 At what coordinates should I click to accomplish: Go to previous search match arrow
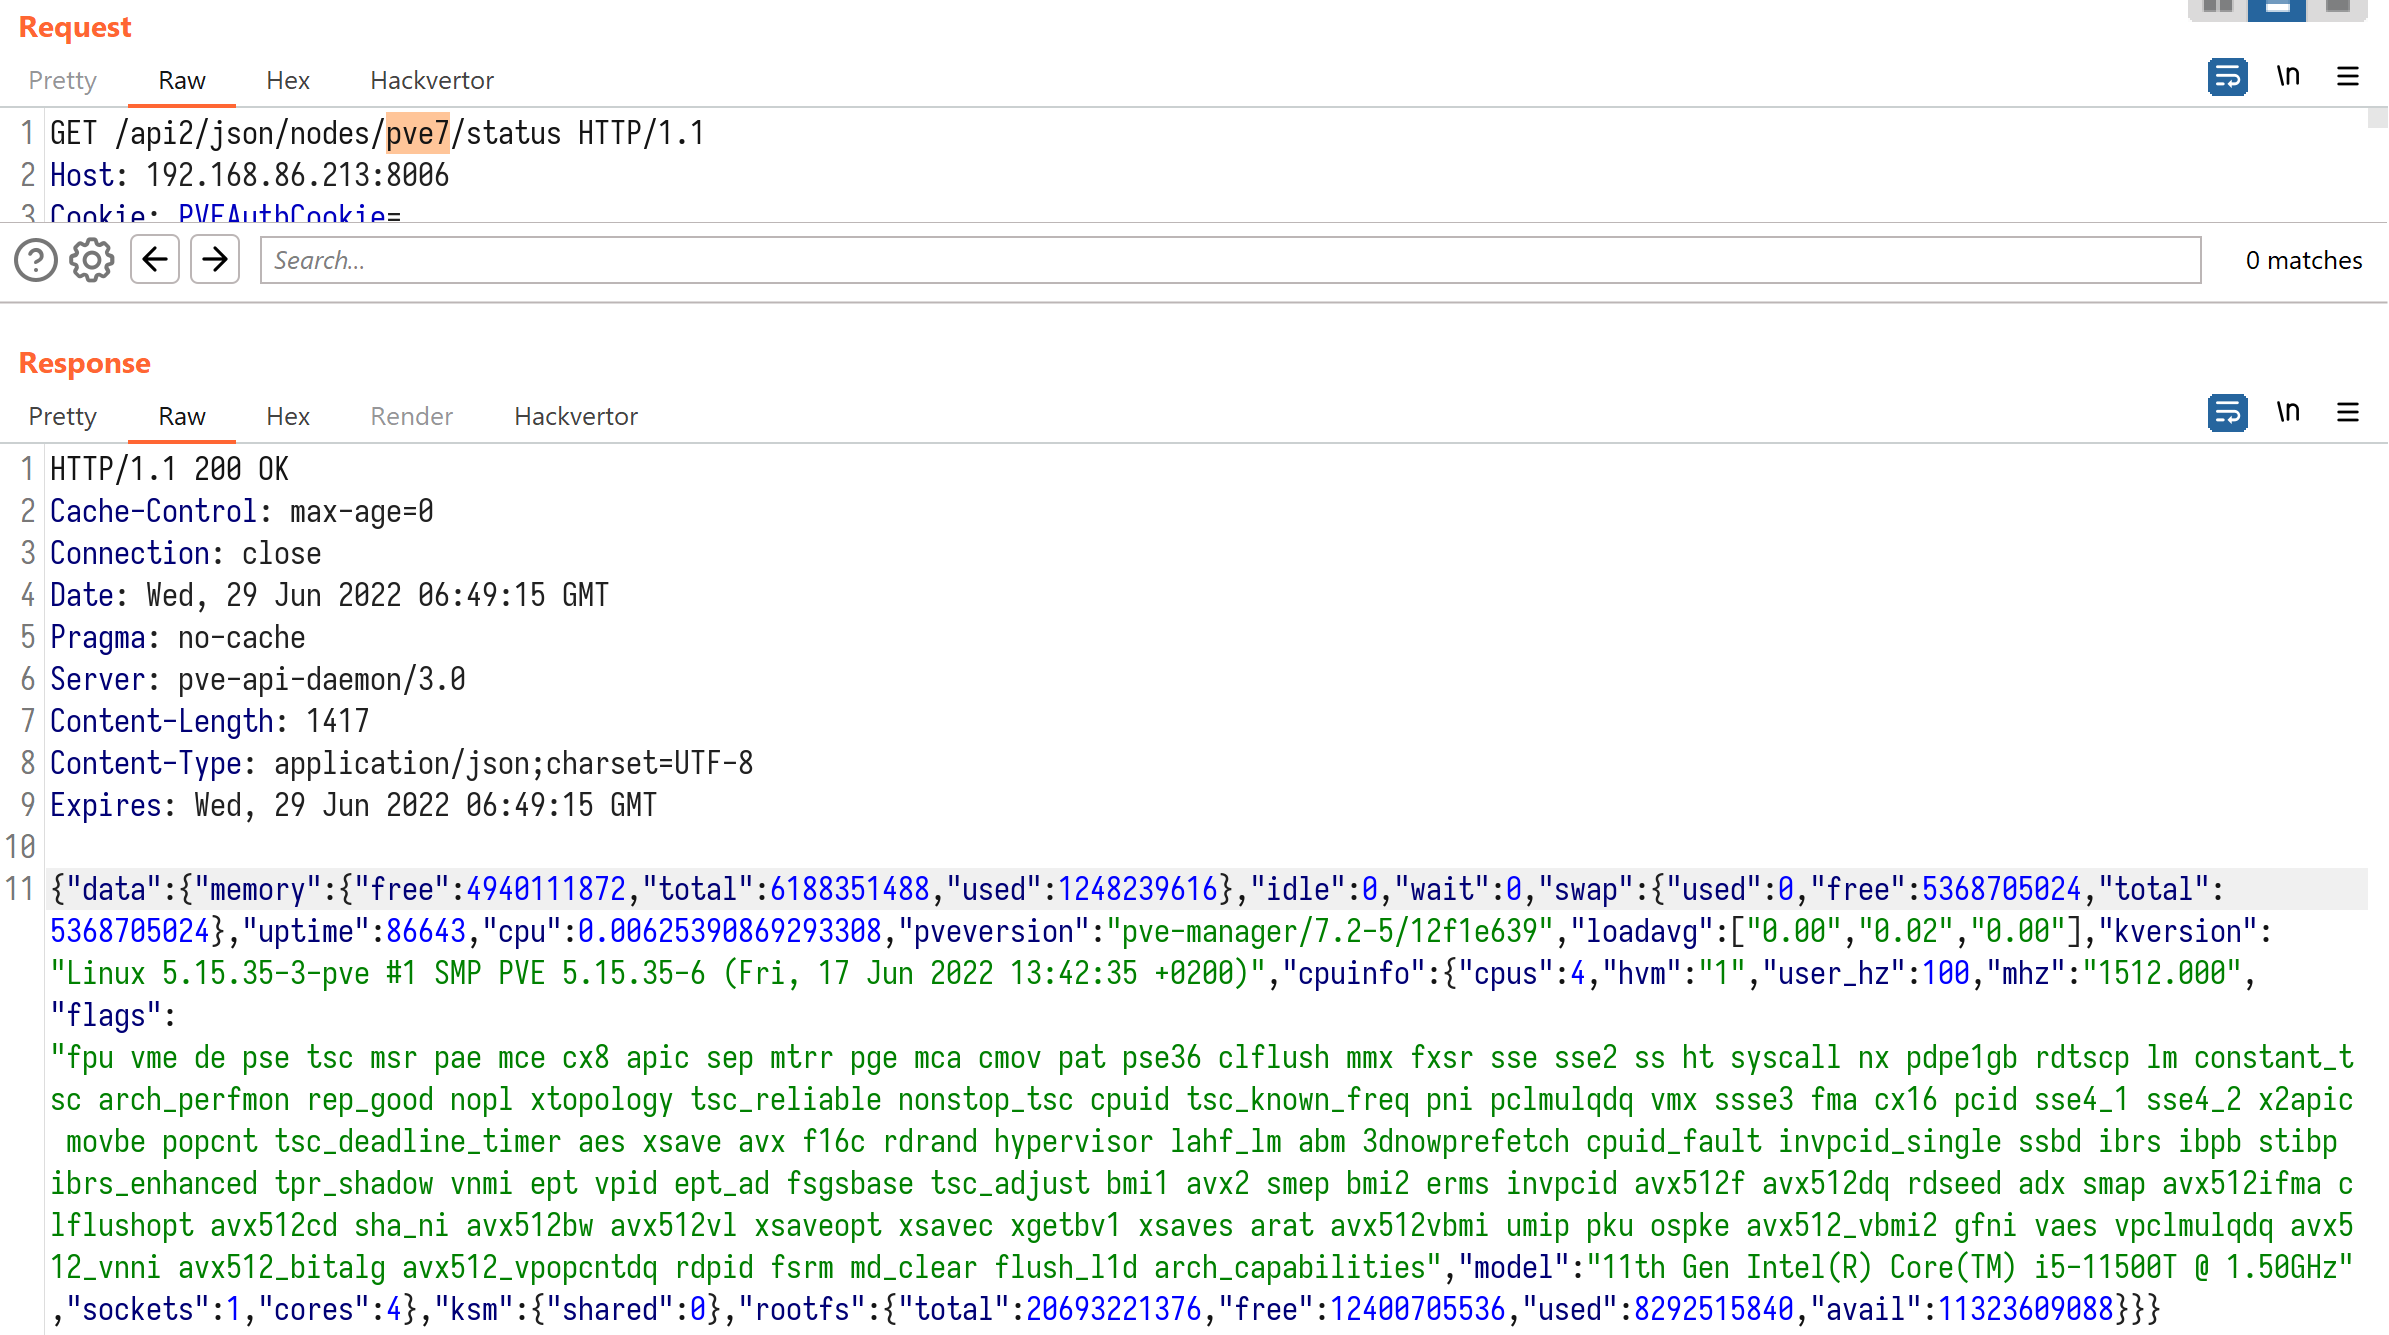[x=155, y=261]
